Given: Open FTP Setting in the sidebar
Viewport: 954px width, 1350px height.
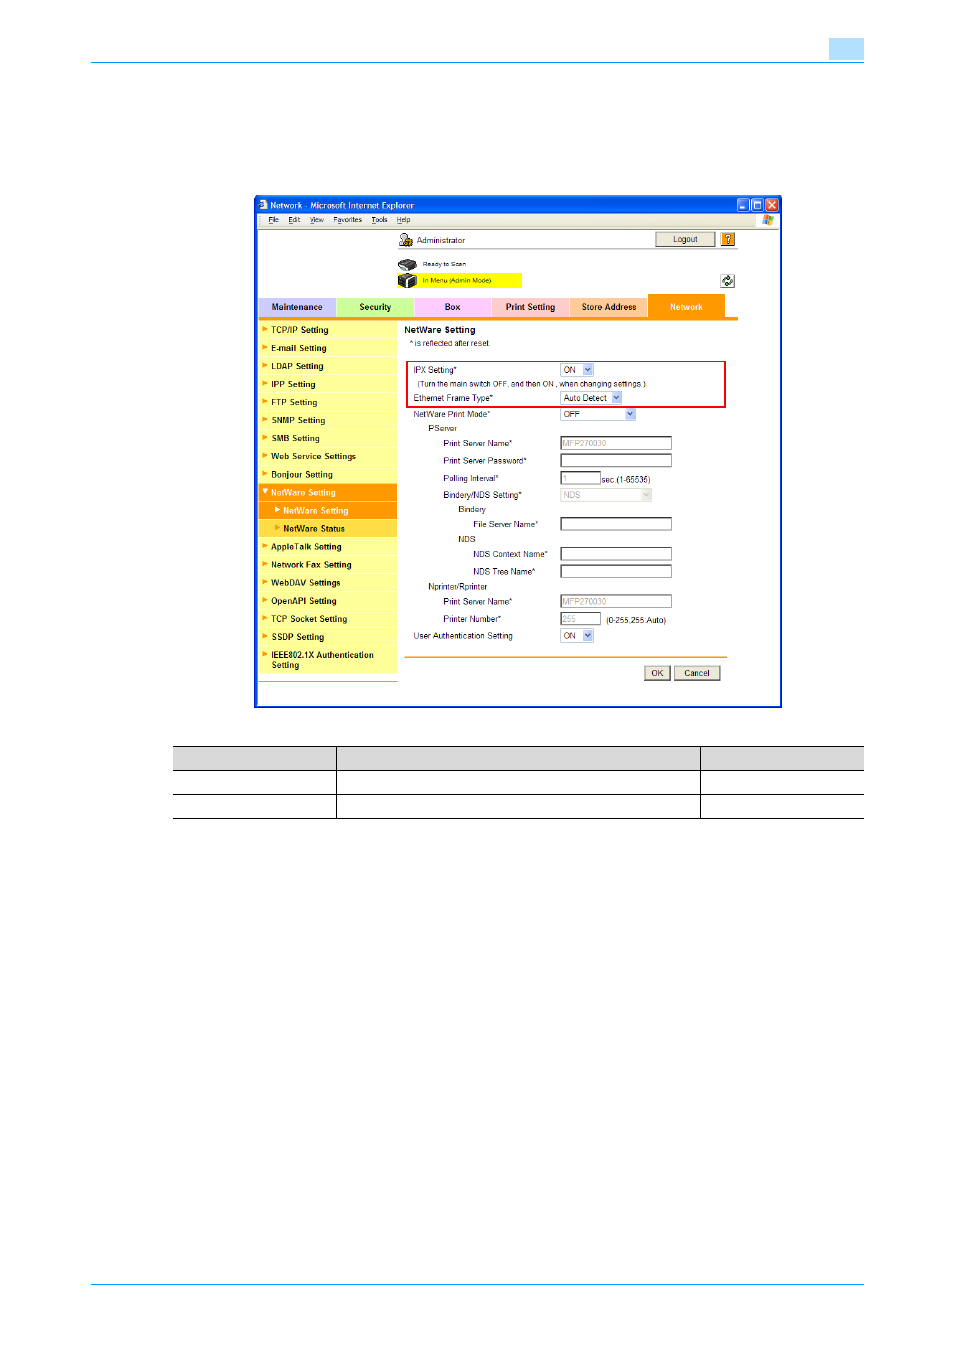Looking at the screenshot, I should click(x=328, y=402).
